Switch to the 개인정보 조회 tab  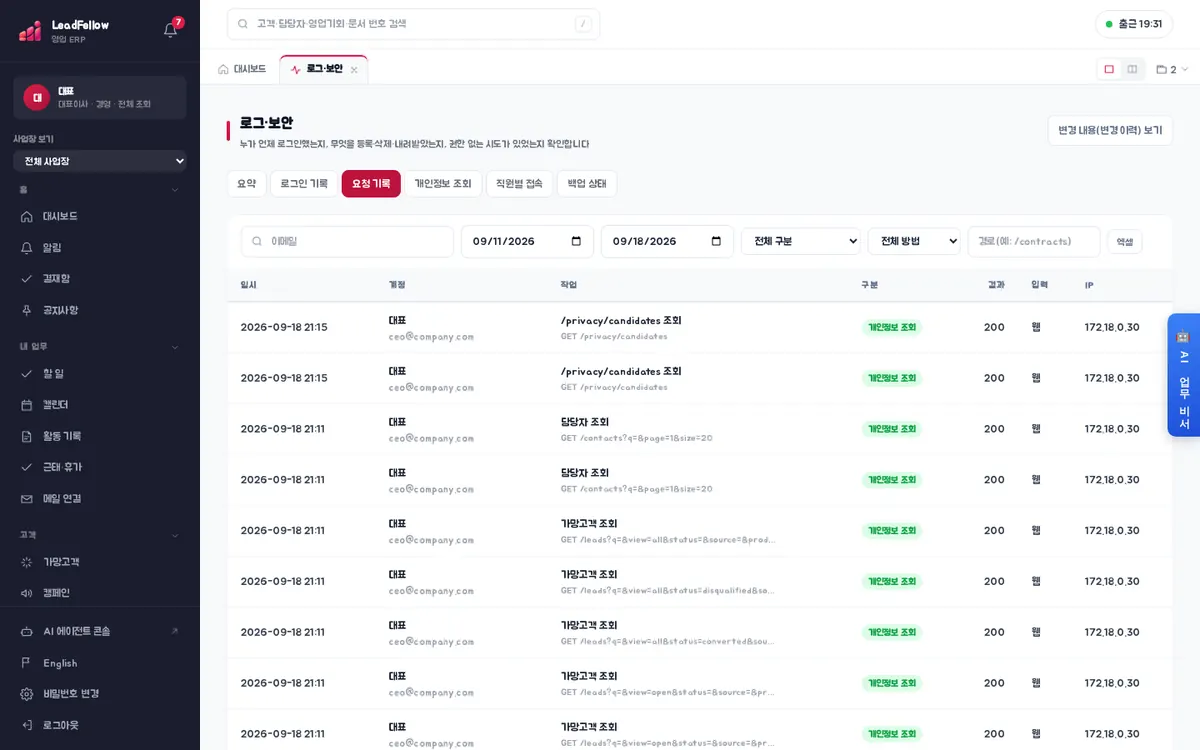pos(443,184)
